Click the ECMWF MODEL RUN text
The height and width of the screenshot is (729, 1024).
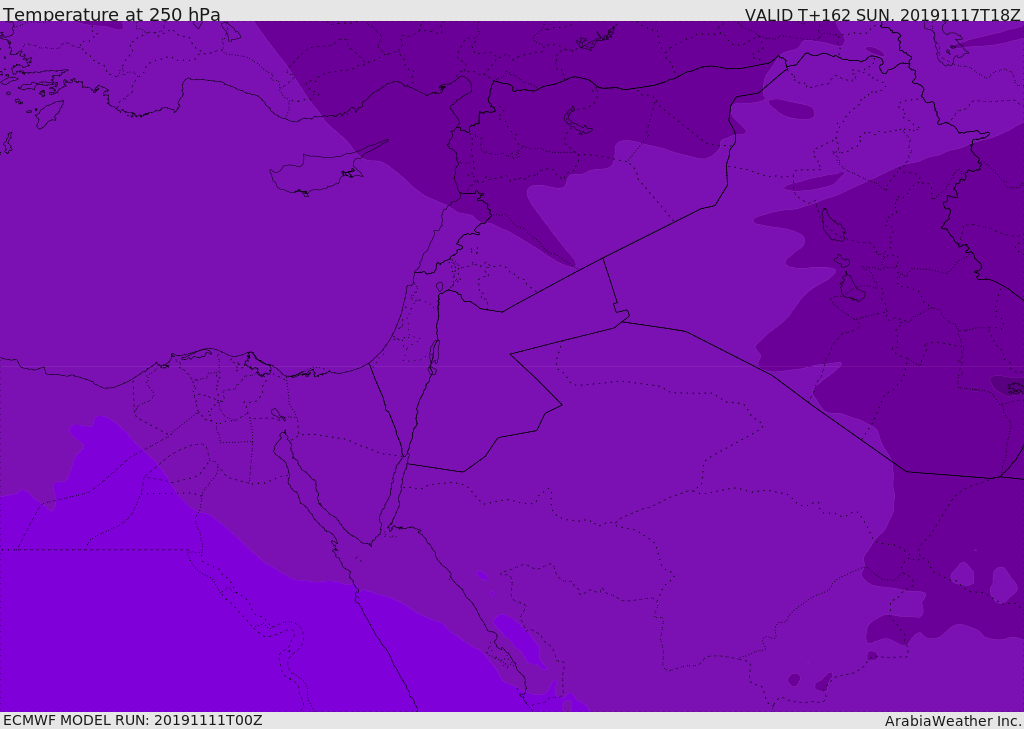pyautogui.click(x=132, y=720)
